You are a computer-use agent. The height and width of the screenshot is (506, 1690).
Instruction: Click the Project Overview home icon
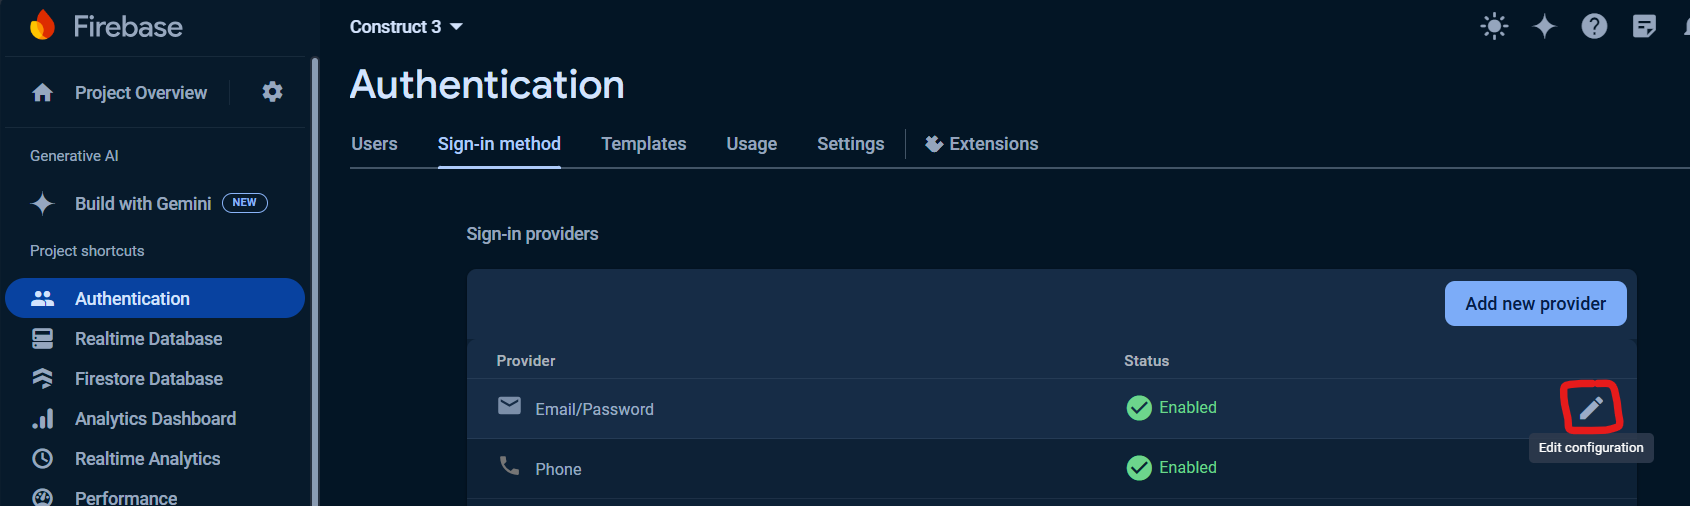(42, 93)
